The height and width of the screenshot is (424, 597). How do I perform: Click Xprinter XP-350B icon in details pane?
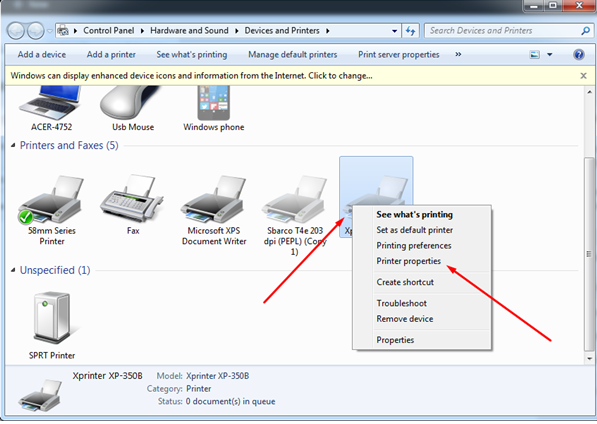[x=40, y=395]
